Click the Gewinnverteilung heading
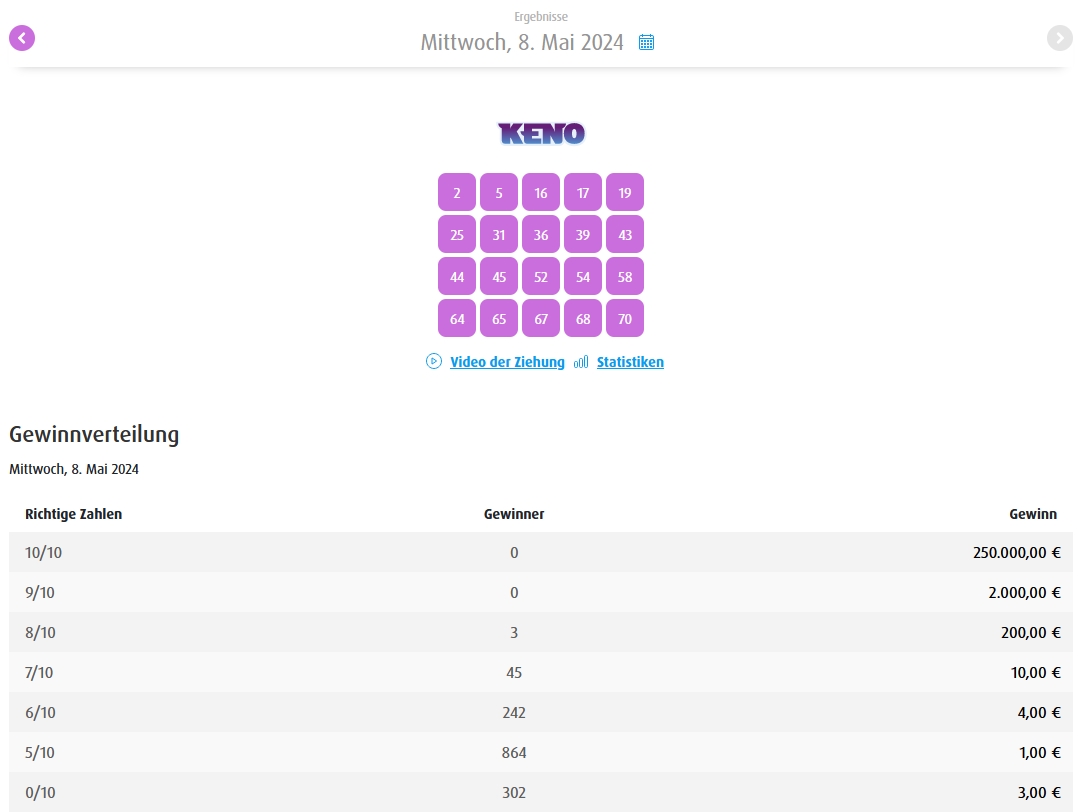This screenshot has height=812, width=1078. coord(94,435)
